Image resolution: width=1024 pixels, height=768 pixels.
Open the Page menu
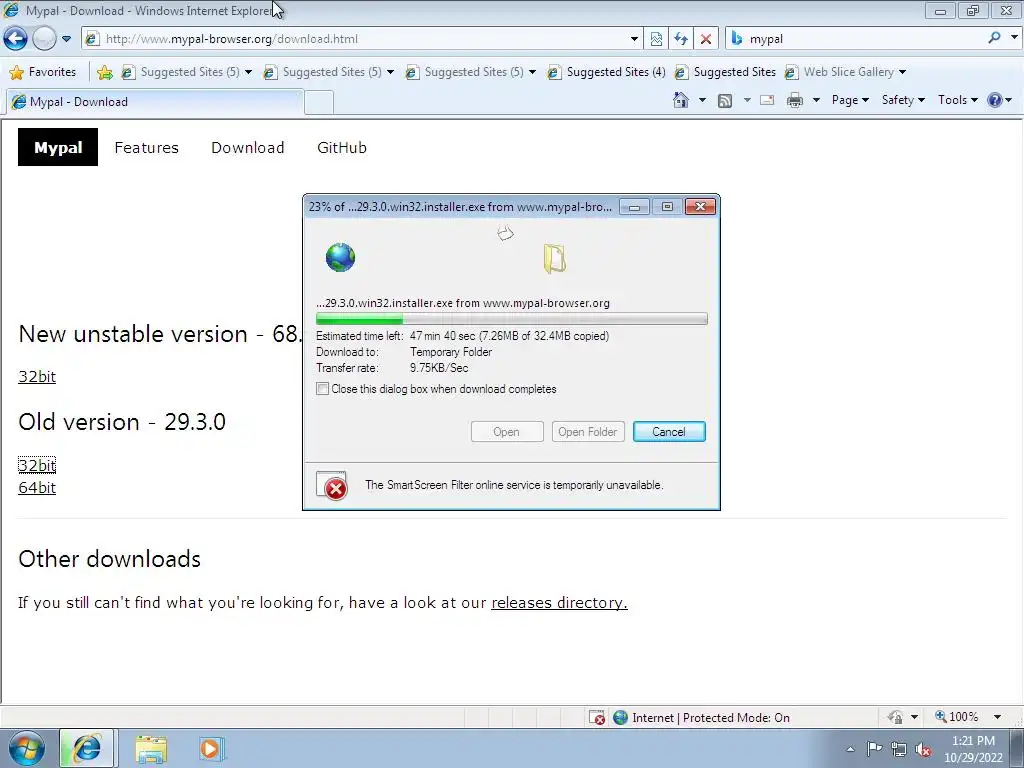pyautogui.click(x=850, y=100)
